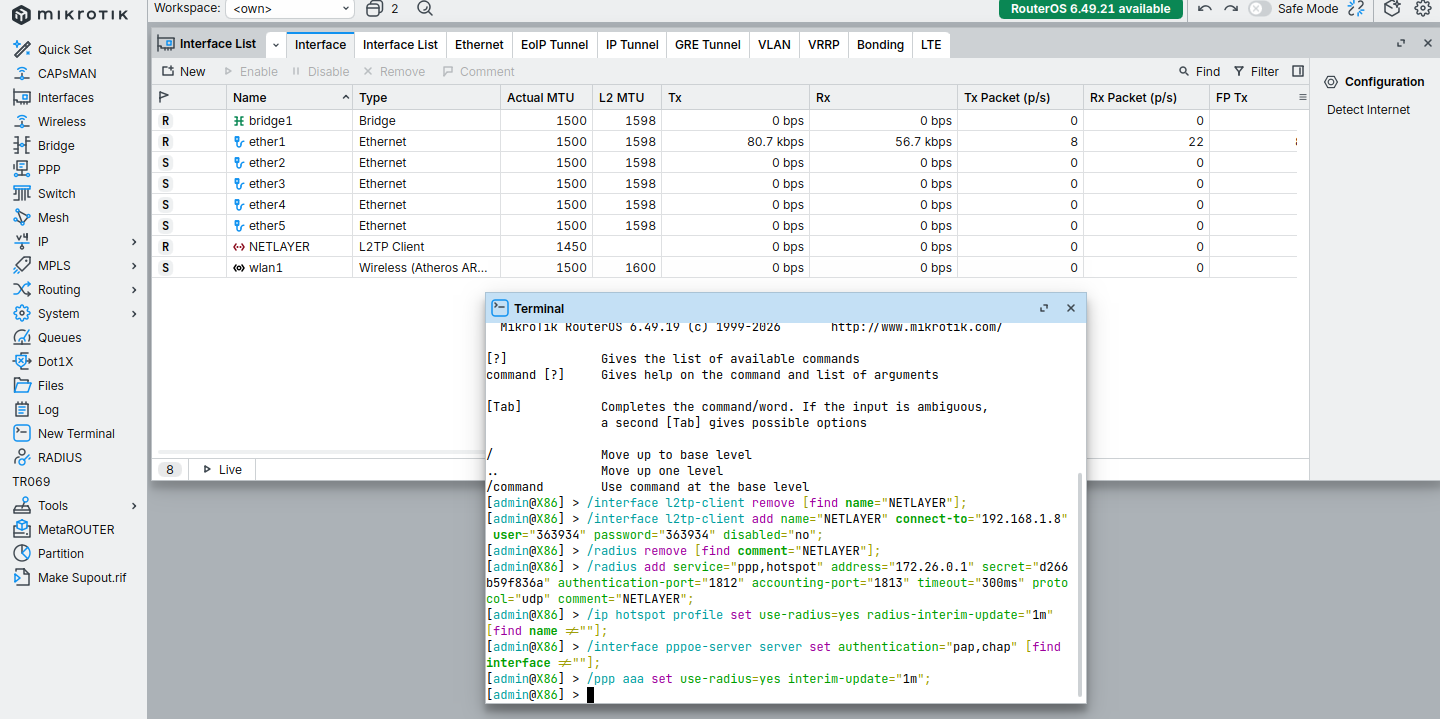Expand the MPLS submenu
The height and width of the screenshot is (719, 1440).
pos(134,265)
